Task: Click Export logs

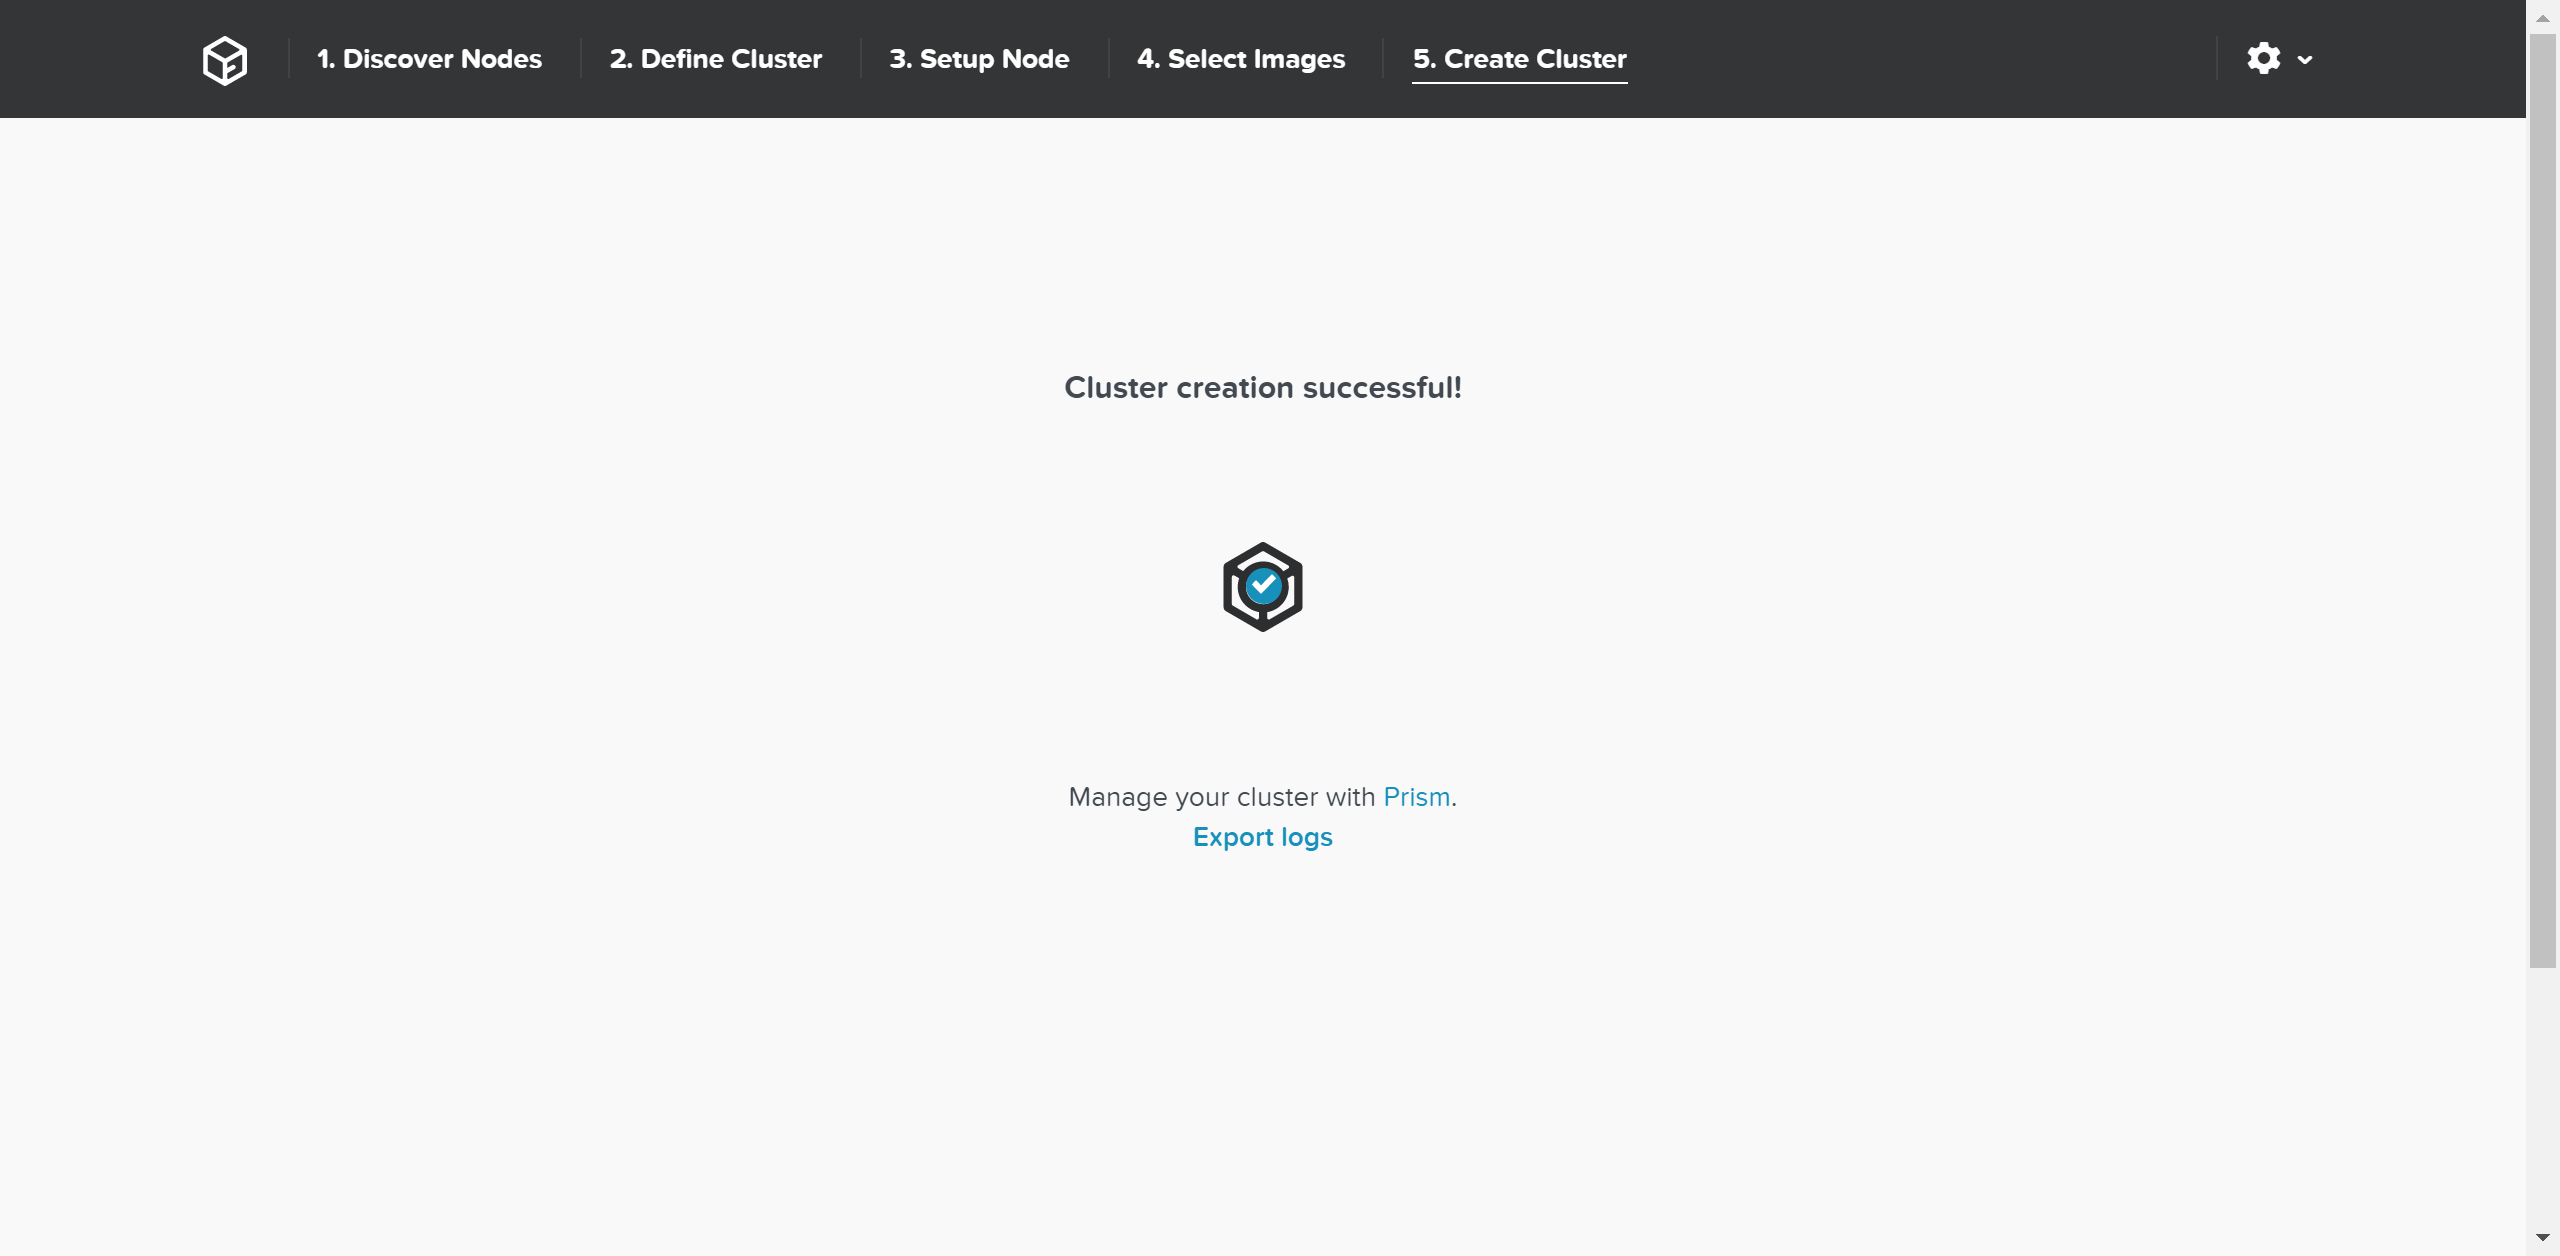Action: (x=1262, y=837)
